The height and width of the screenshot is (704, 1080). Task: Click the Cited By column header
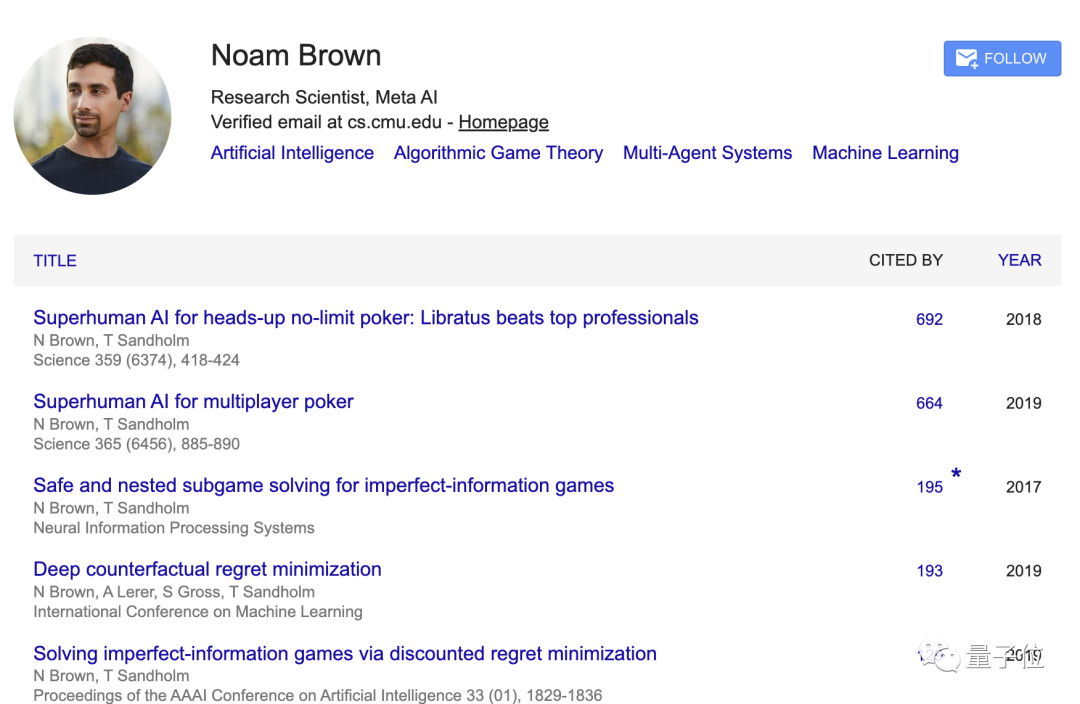click(906, 260)
